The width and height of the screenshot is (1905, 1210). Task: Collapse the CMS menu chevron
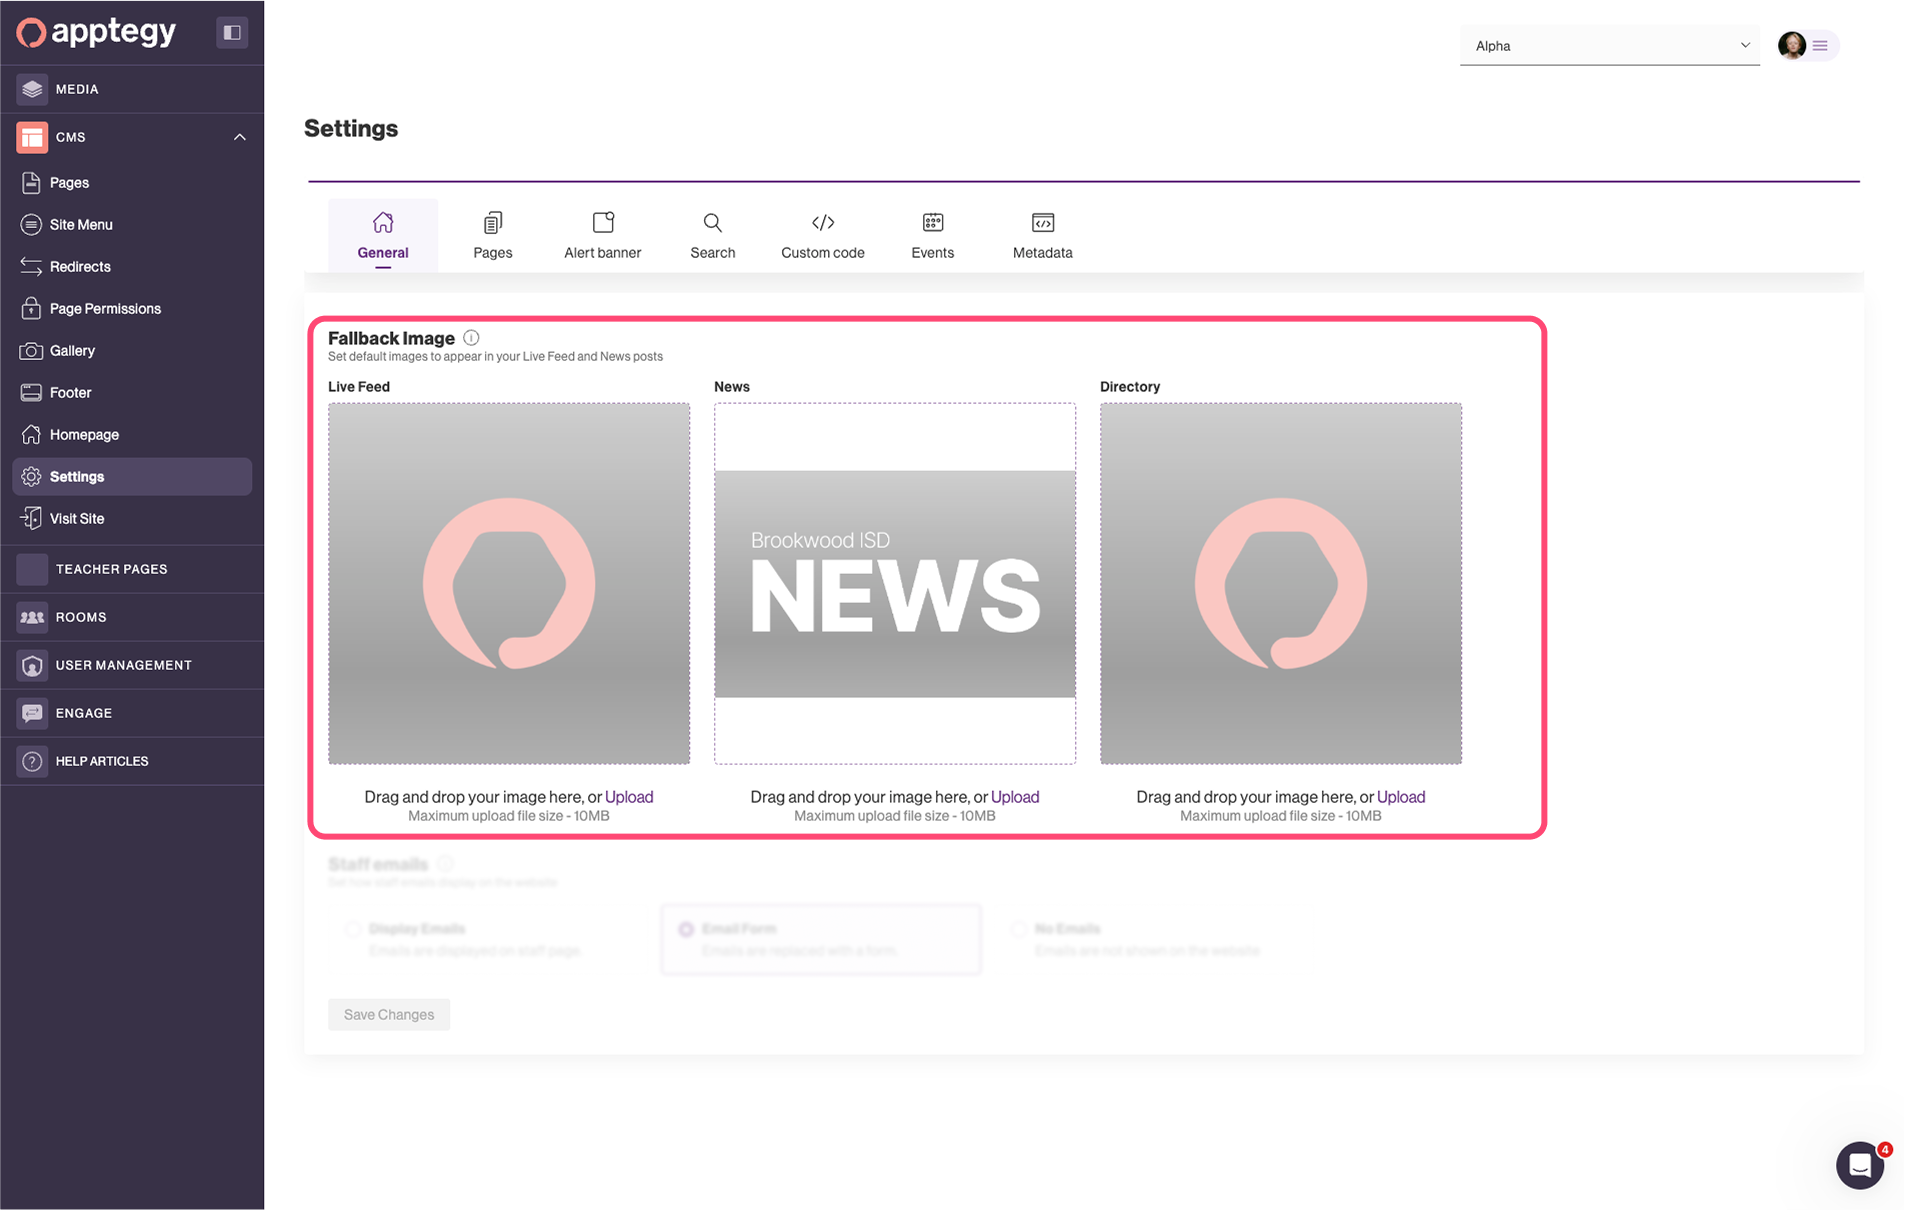240,137
